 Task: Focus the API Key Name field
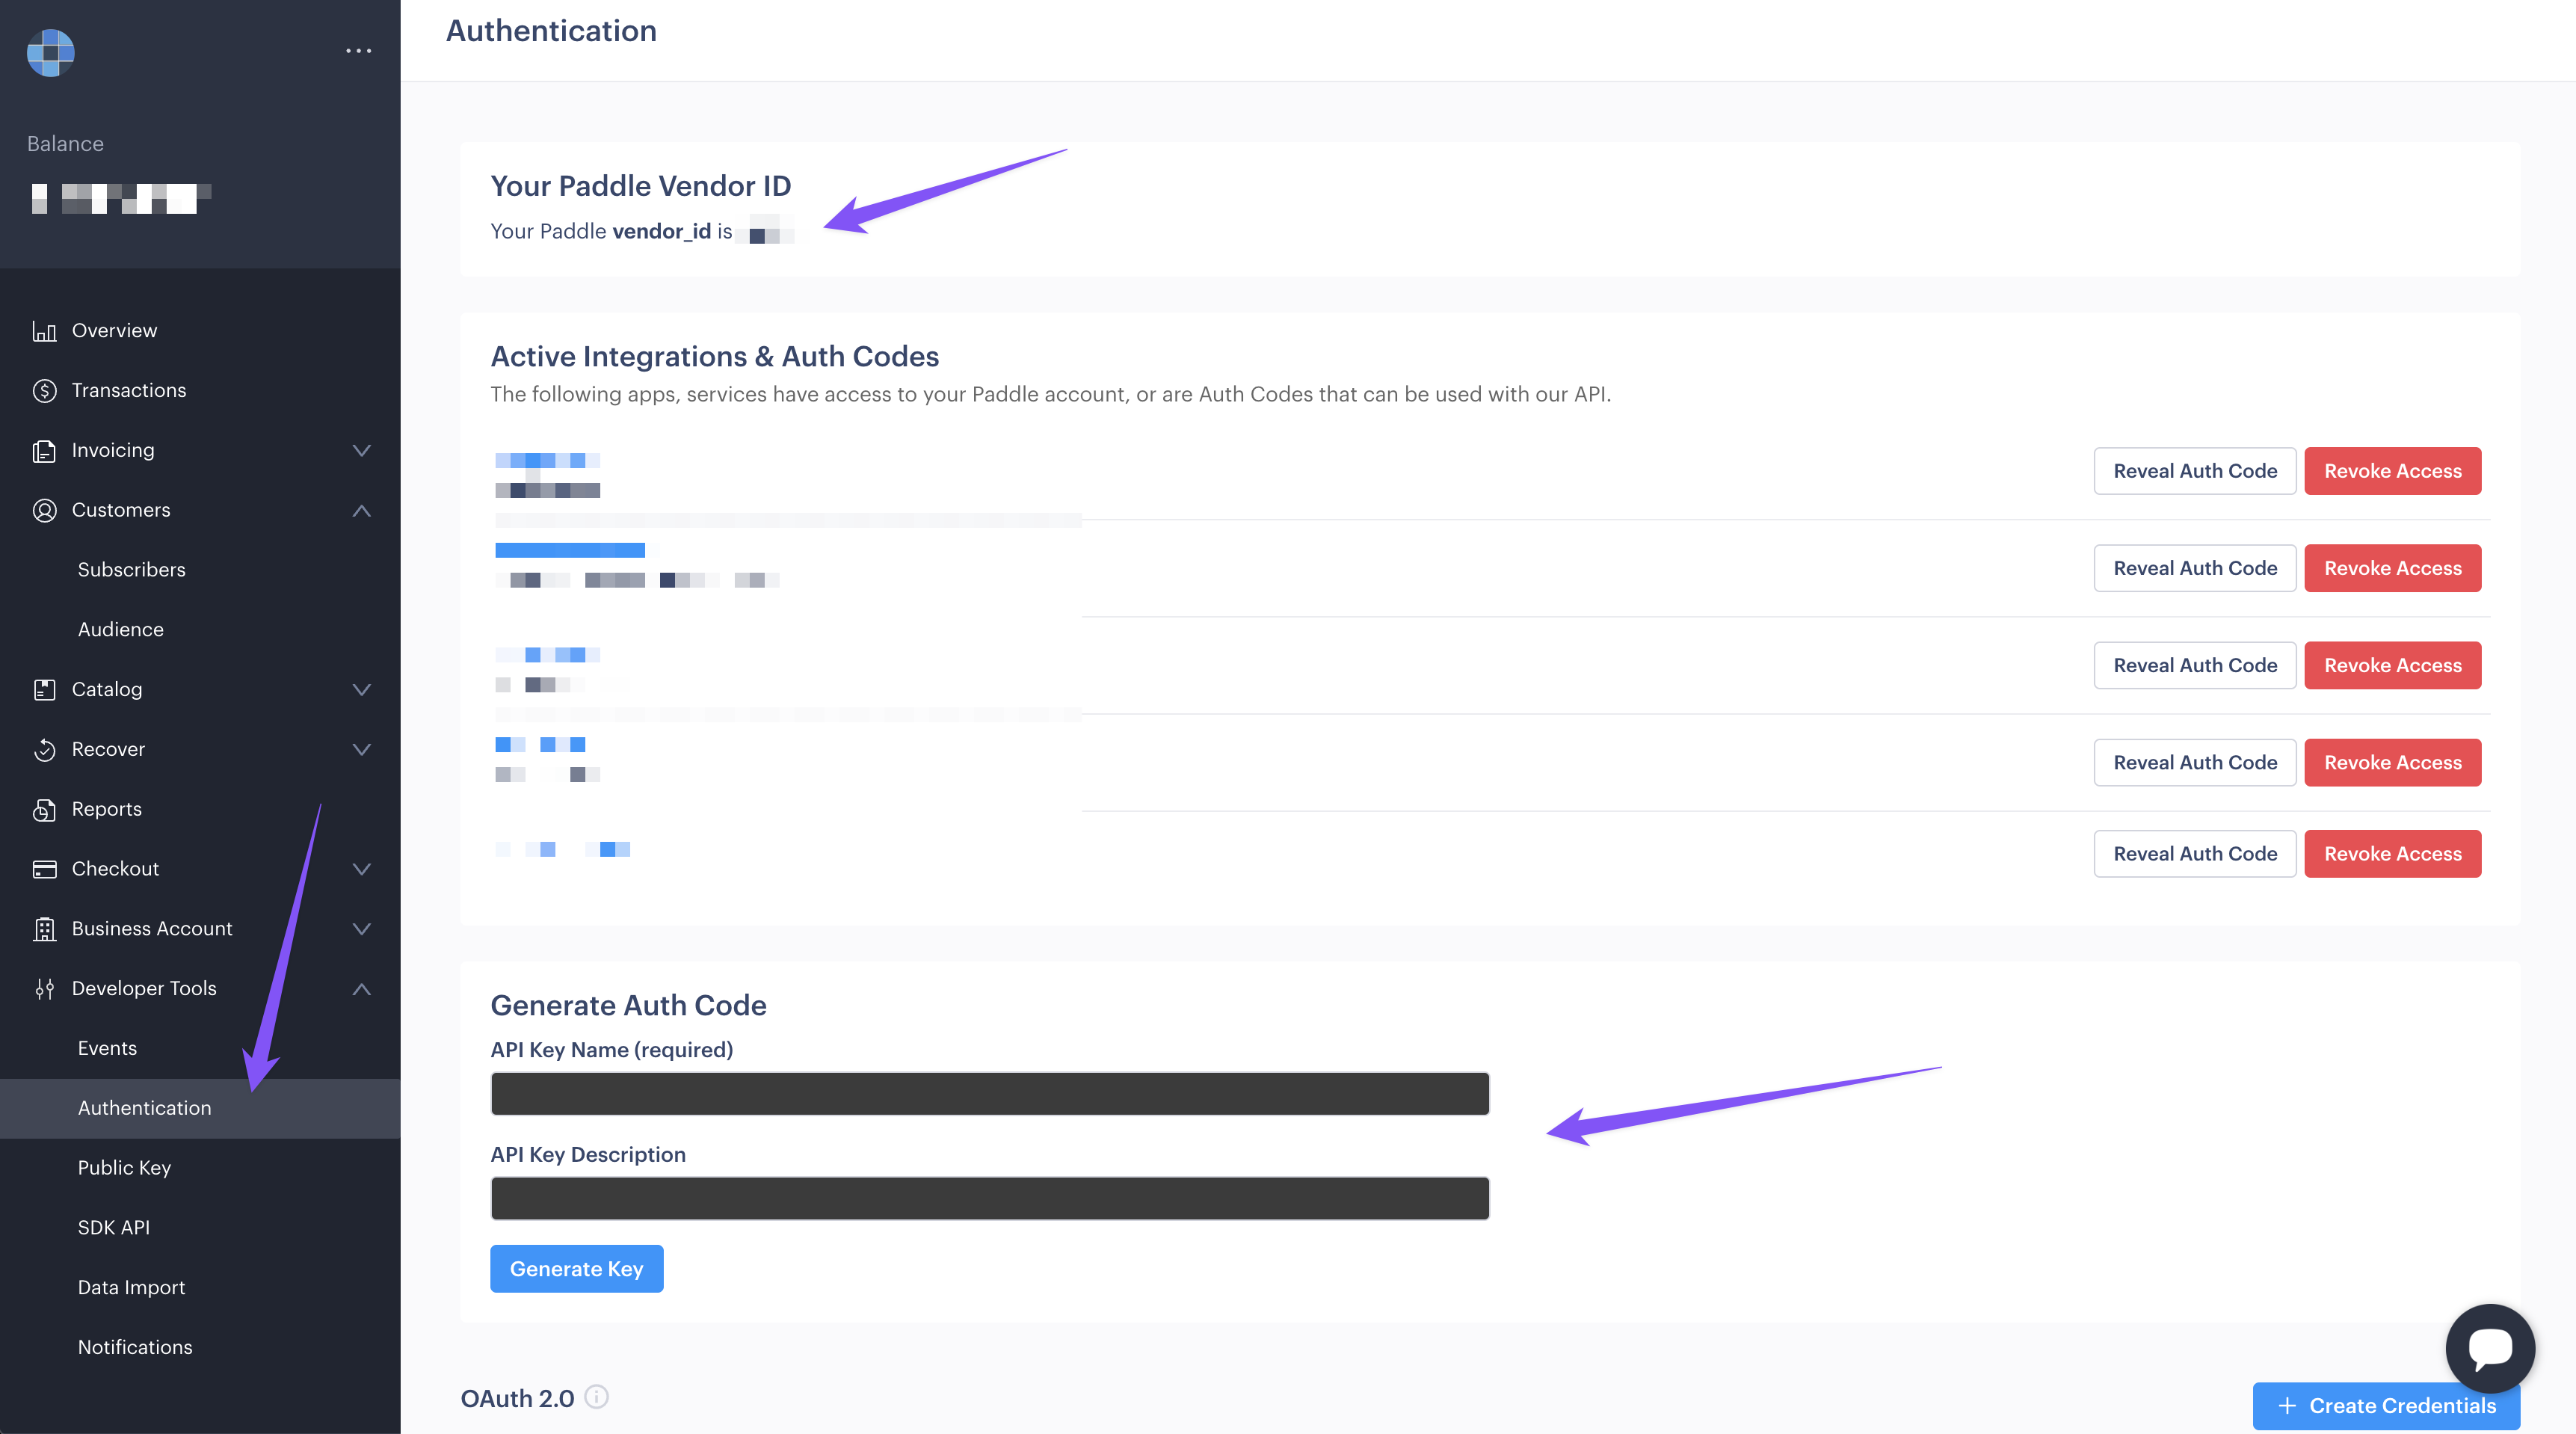[989, 1094]
